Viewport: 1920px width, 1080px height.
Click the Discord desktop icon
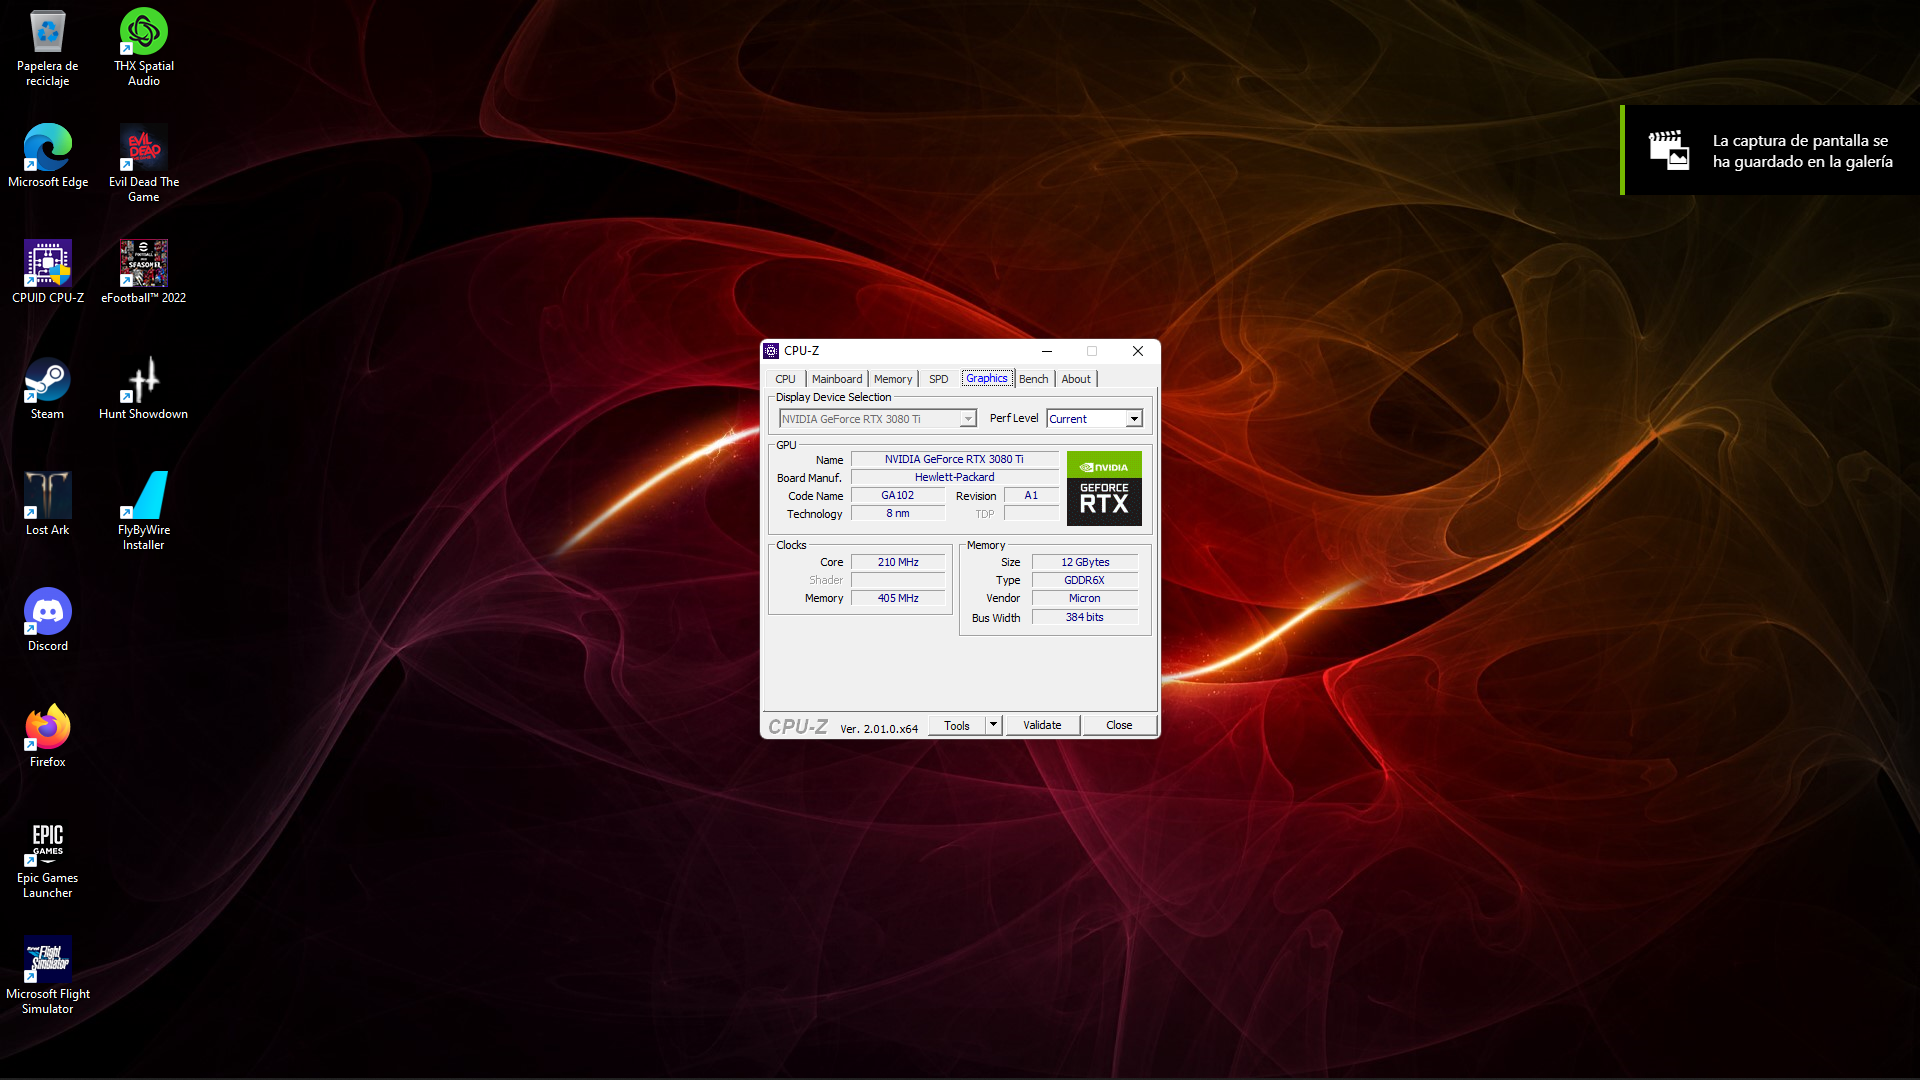[47, 613]
